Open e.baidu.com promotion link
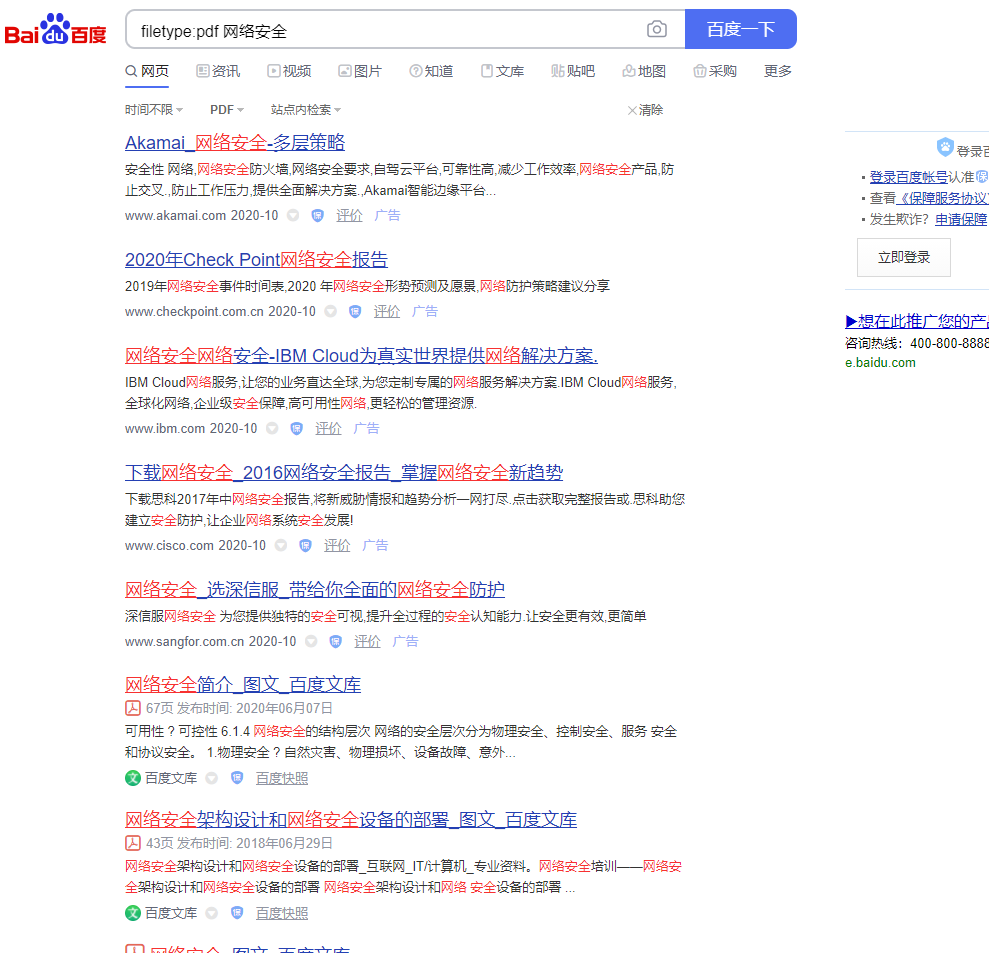Screen dimensions: 989x953 coord(881,363)
